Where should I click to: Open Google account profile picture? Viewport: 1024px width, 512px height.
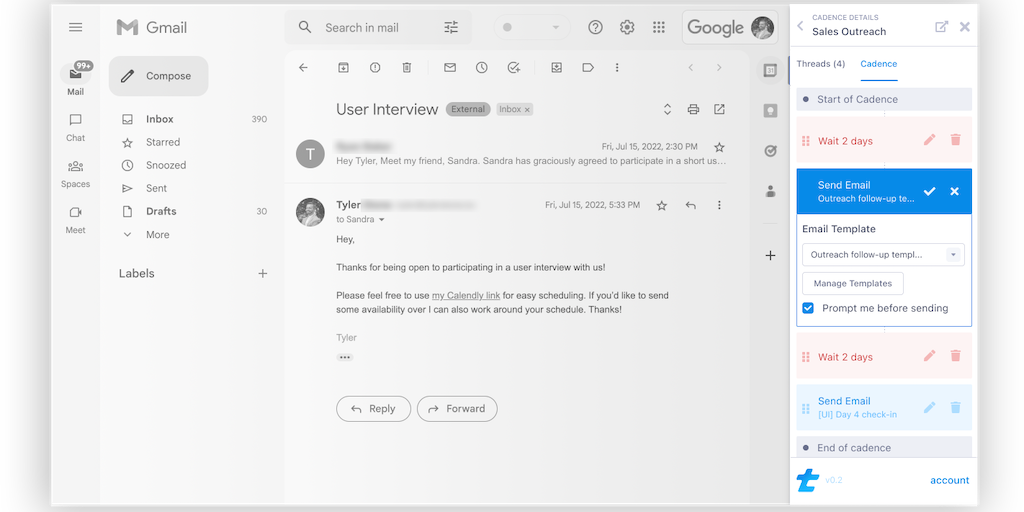tap(762, 27)
